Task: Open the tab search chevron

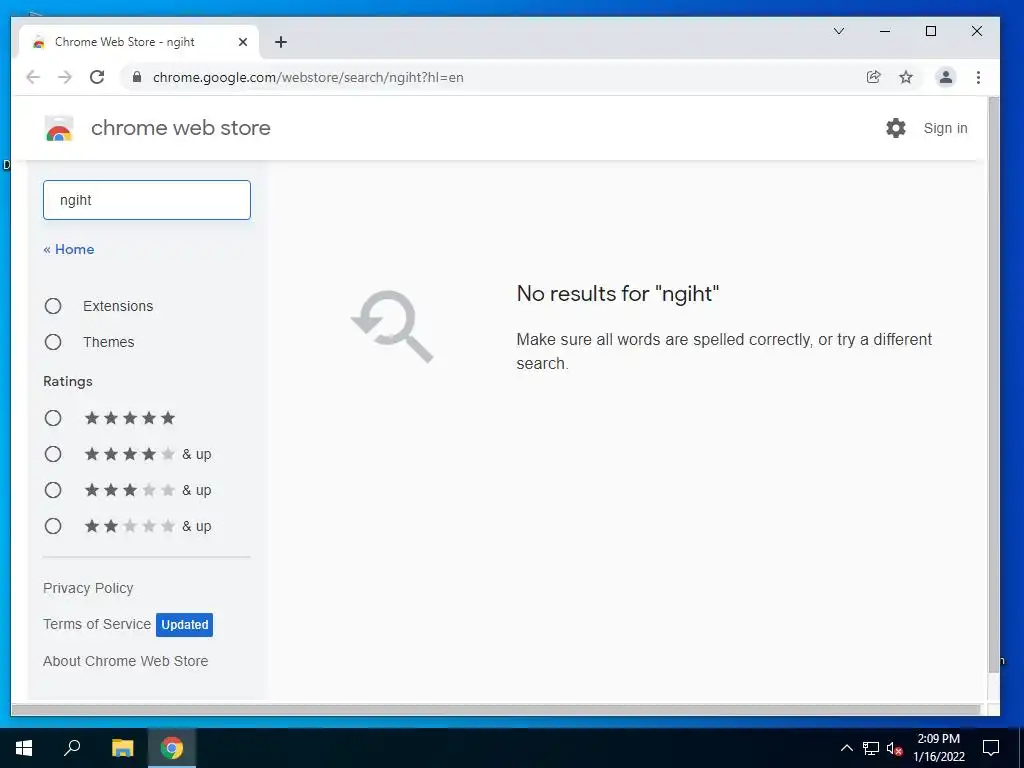Action: (x=839, y=31)
